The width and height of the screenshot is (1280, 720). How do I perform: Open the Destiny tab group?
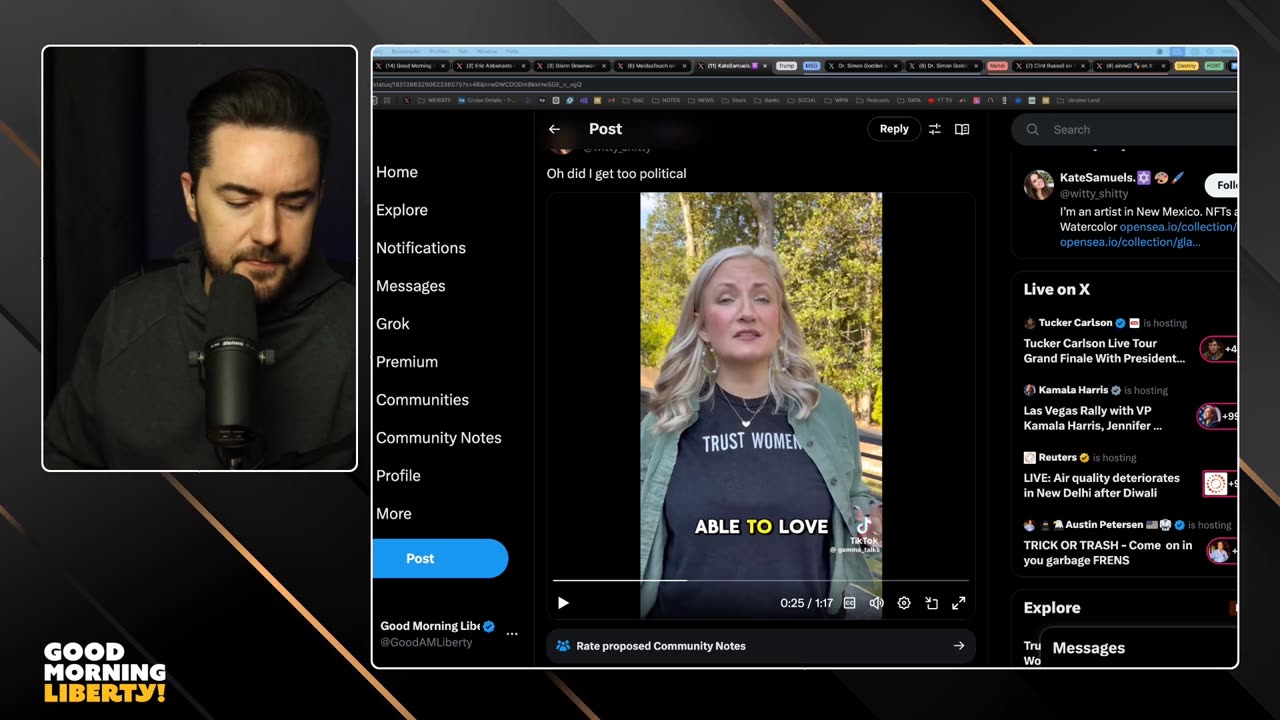(x=1186, y=66)
